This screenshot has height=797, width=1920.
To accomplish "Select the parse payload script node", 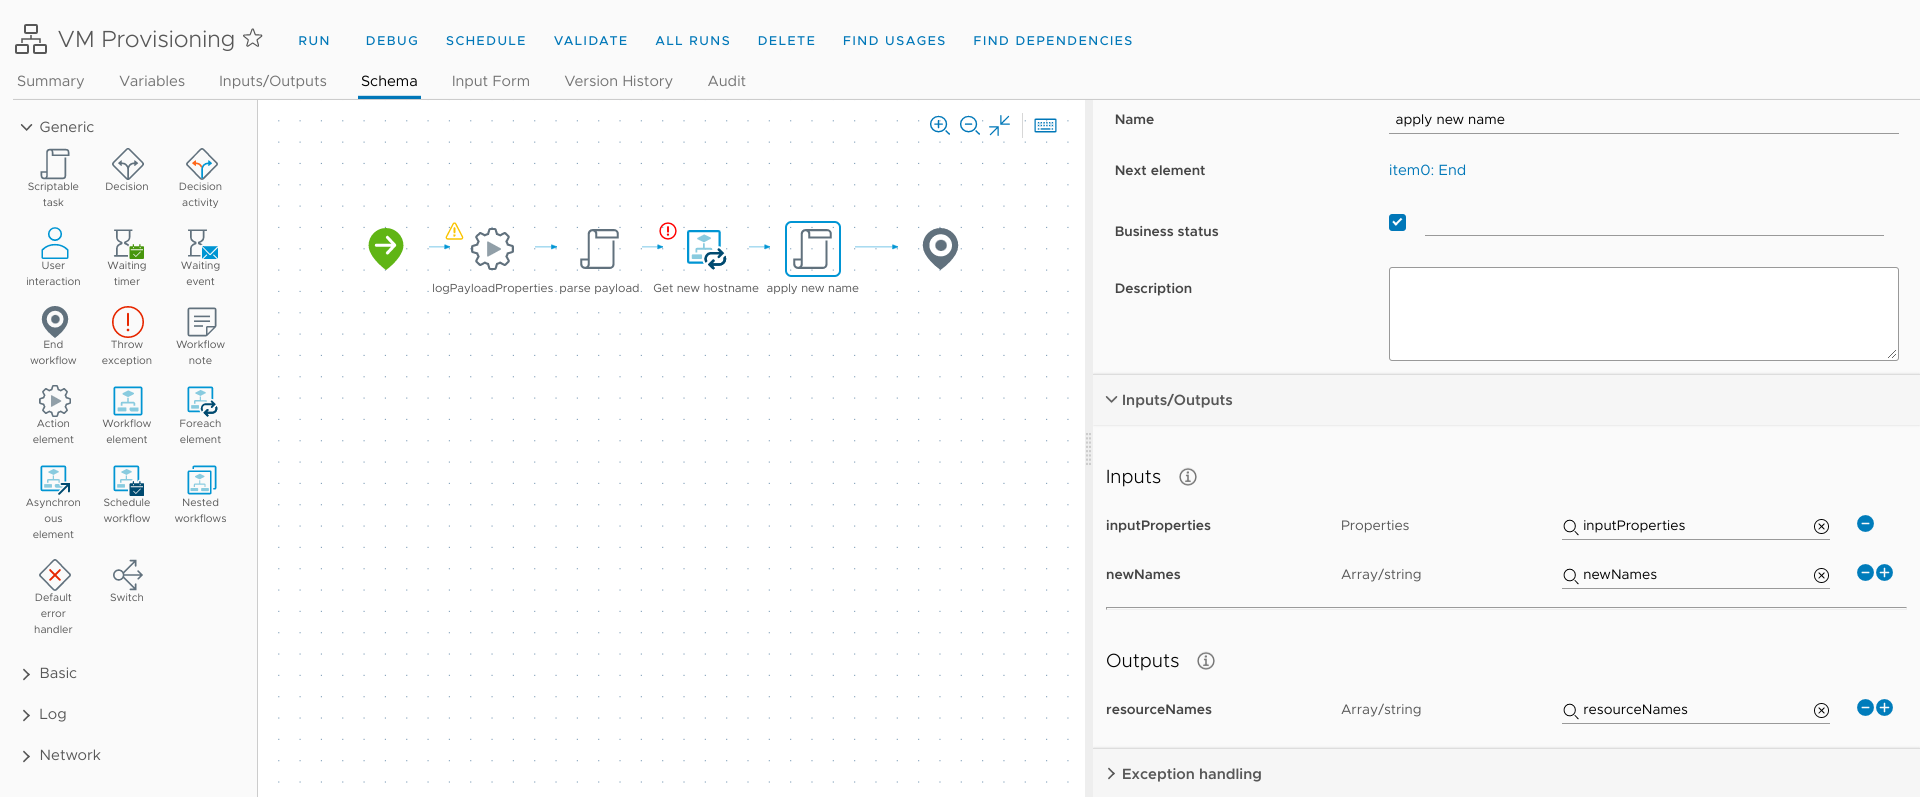I will click(599, 249).
